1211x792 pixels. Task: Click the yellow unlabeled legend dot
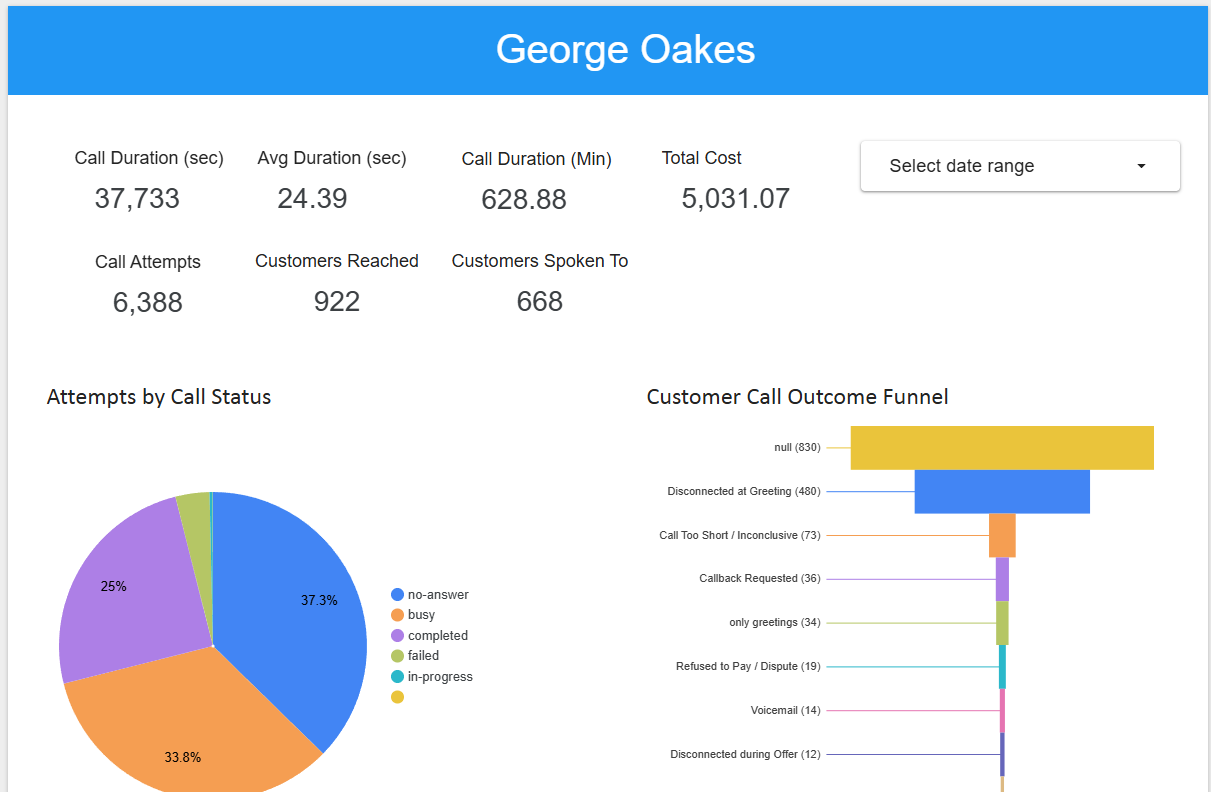click(x=397, y=697)
